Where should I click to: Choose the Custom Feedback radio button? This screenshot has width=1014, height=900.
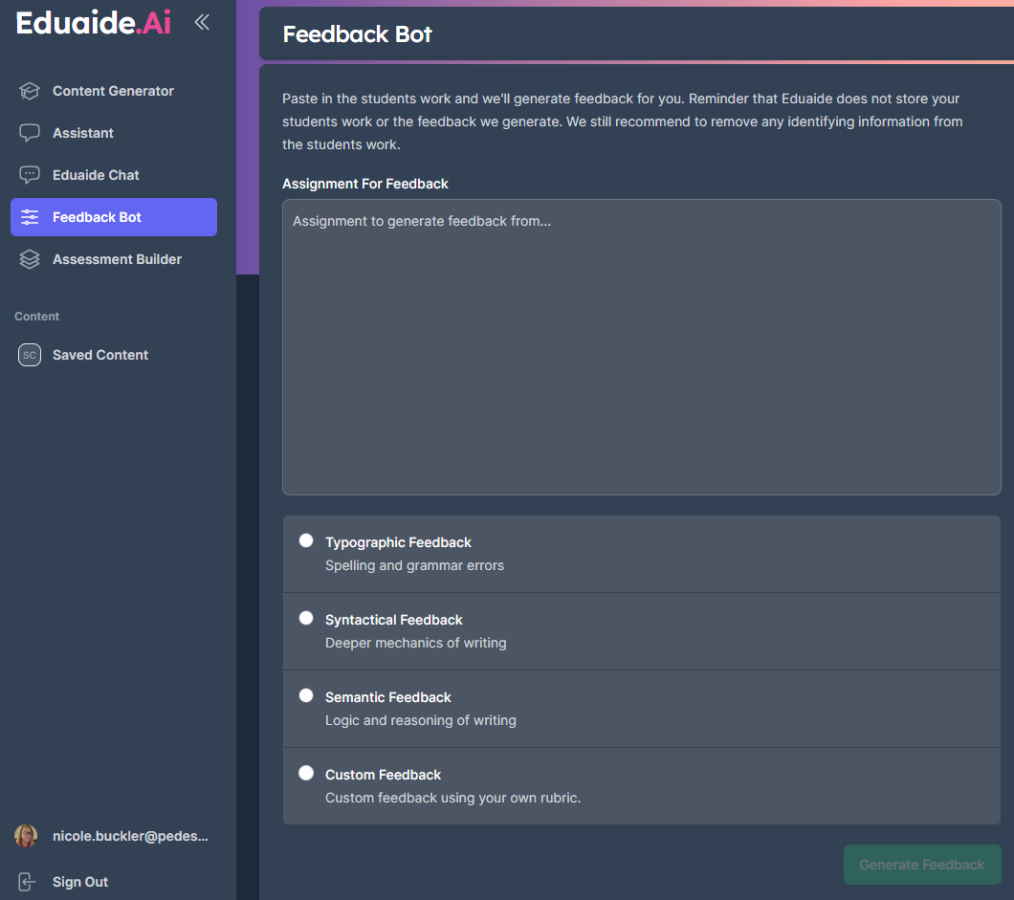click(306, 773)
